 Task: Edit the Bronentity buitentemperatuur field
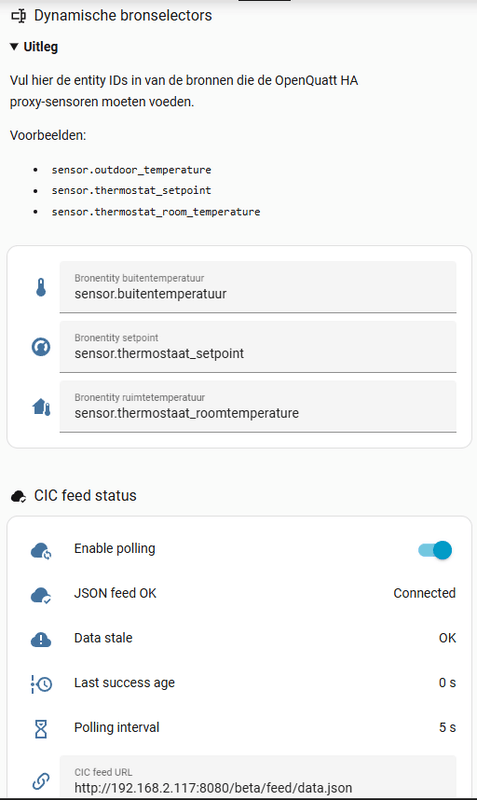pos(258,287)
